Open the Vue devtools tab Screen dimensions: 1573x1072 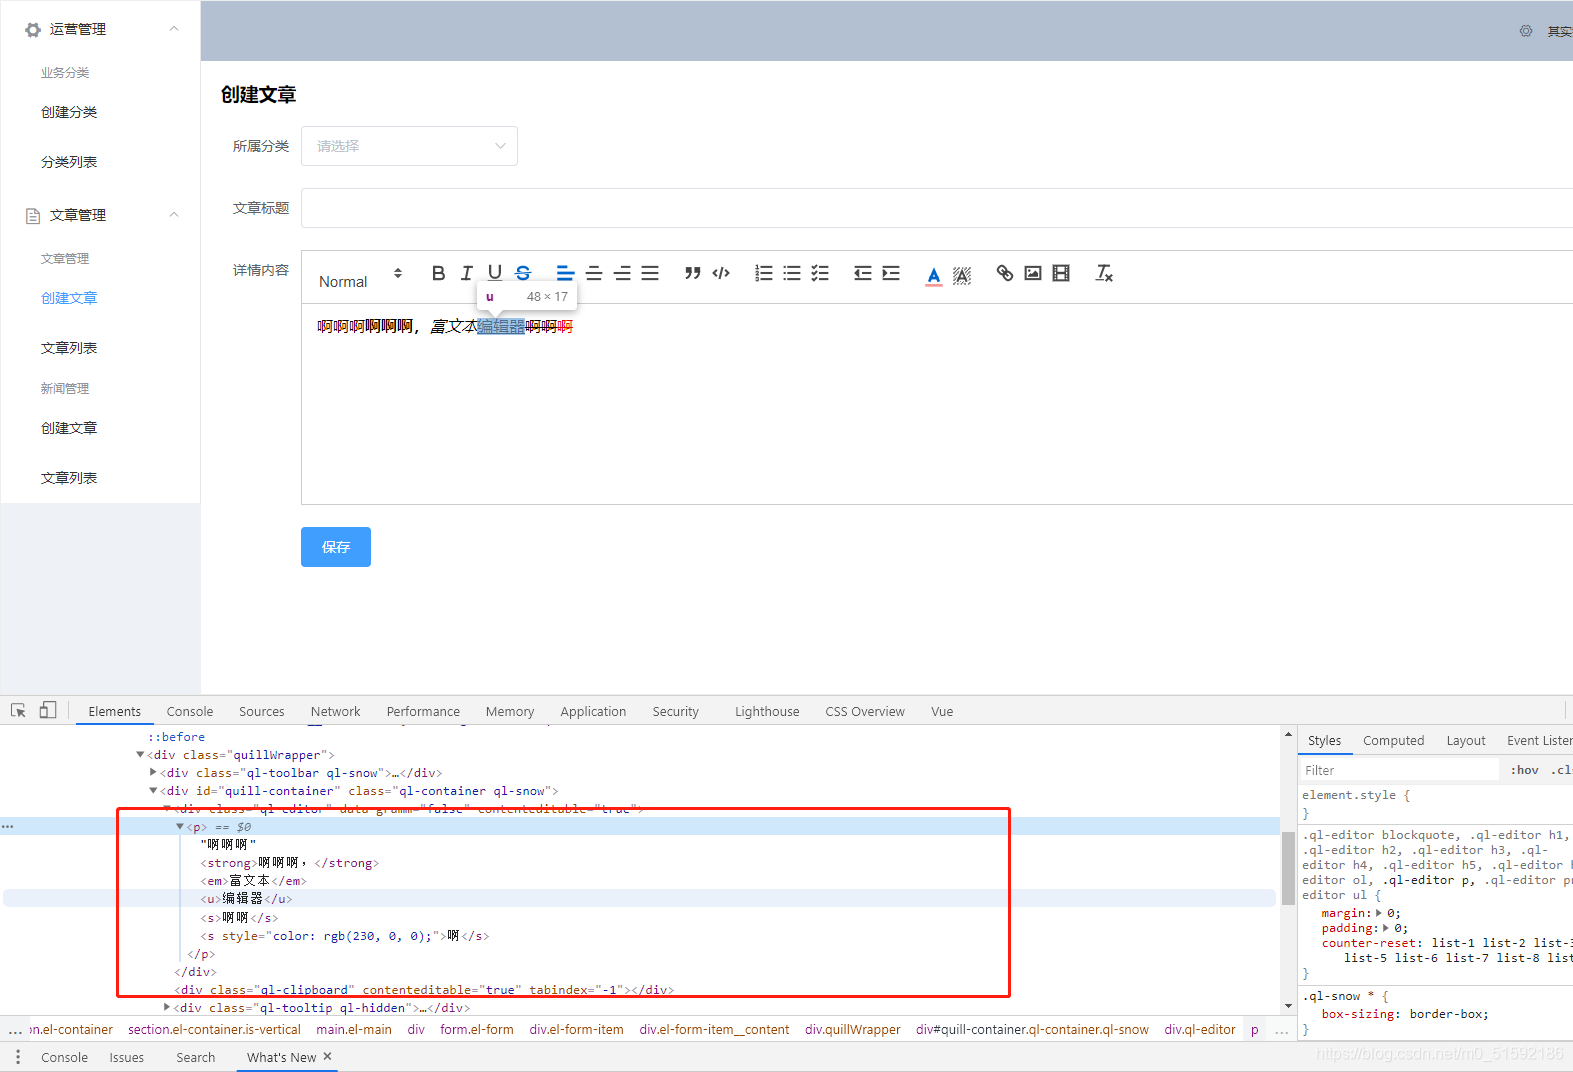click(942, 711)
